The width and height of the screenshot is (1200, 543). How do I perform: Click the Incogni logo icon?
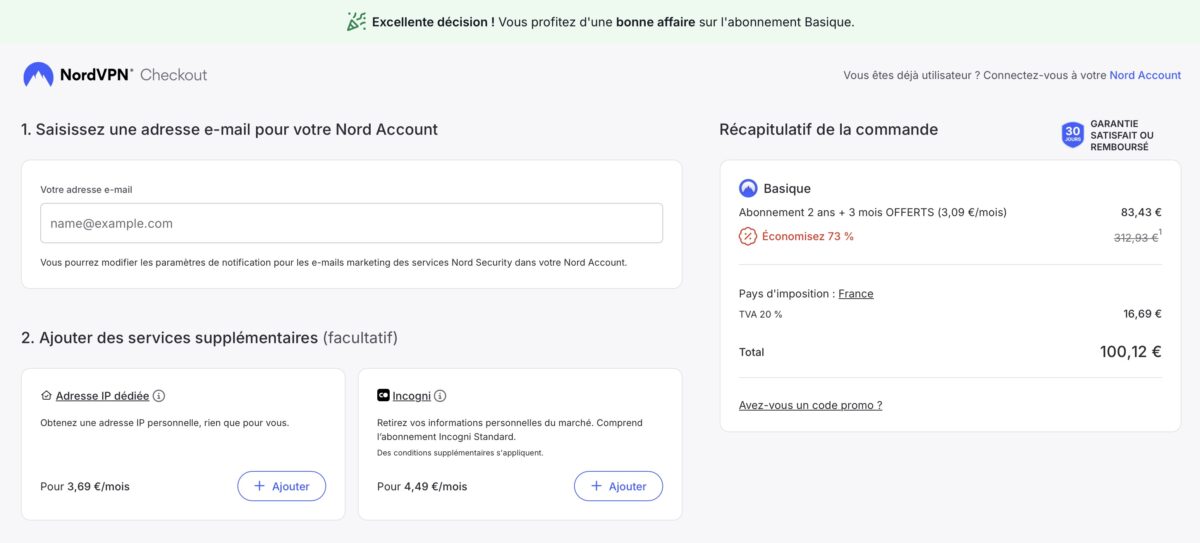(383, 396)
